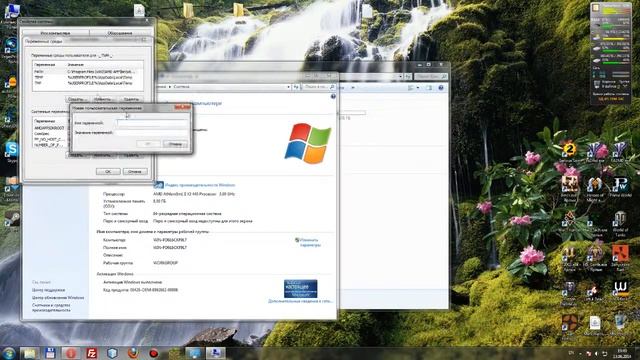Click OK in the Environment Variables dialog
The height and width of the screenshot is (360, 640).
[x=108, y=171]
